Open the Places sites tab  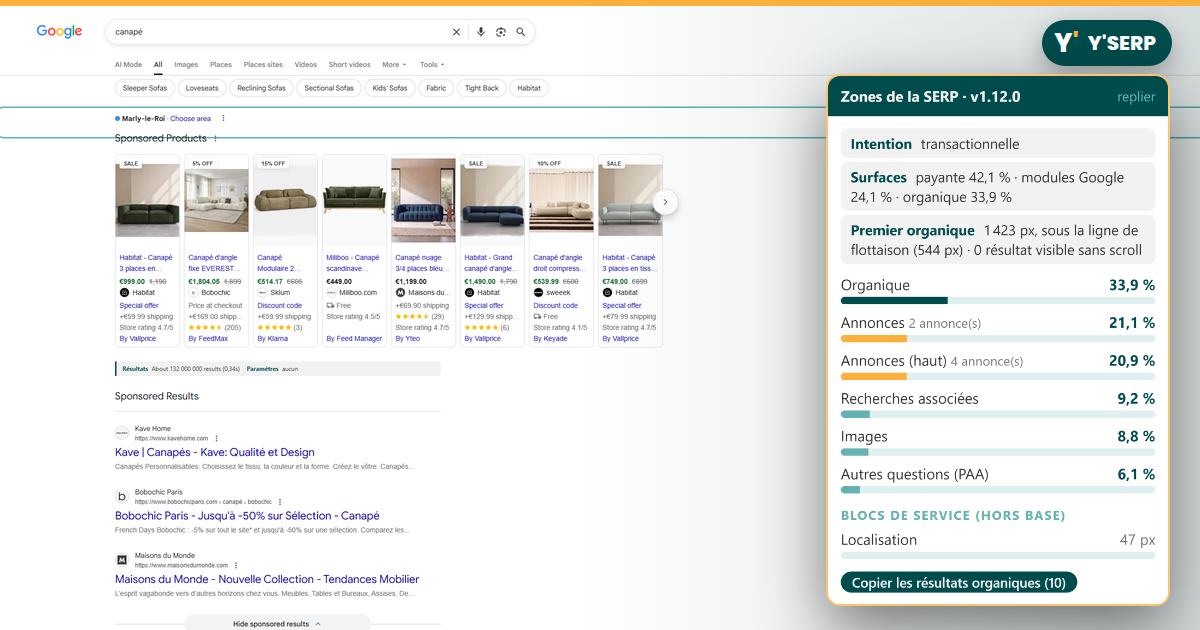[263, 64]
